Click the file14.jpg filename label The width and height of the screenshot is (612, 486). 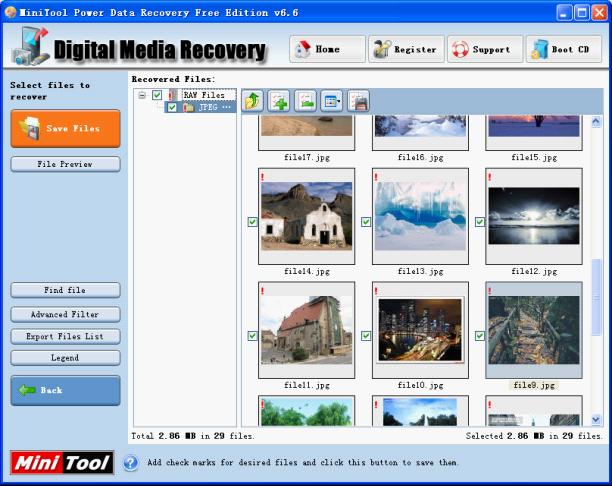[307, 271]
